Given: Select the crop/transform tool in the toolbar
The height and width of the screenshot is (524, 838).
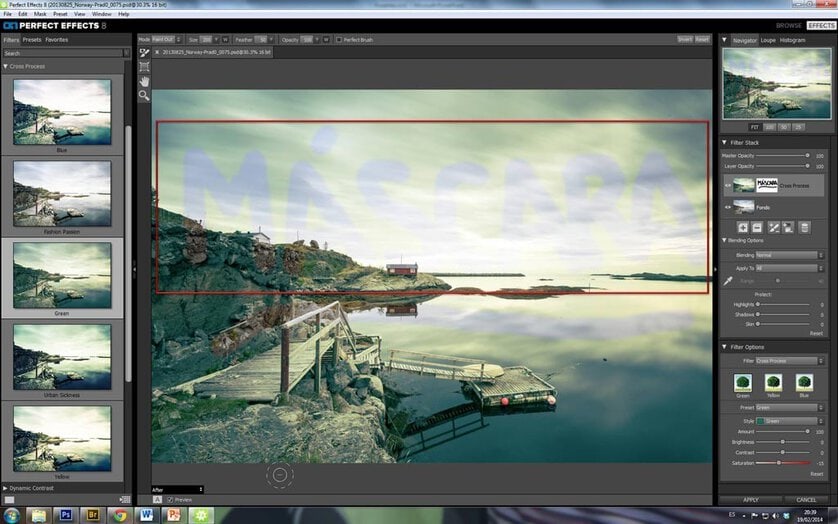Looking at the screenshot, I should (144, 67).
